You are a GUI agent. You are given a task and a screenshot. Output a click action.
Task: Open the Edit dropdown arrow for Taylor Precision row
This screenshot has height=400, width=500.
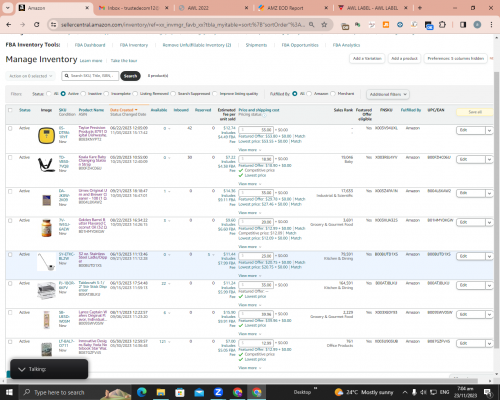489,131
